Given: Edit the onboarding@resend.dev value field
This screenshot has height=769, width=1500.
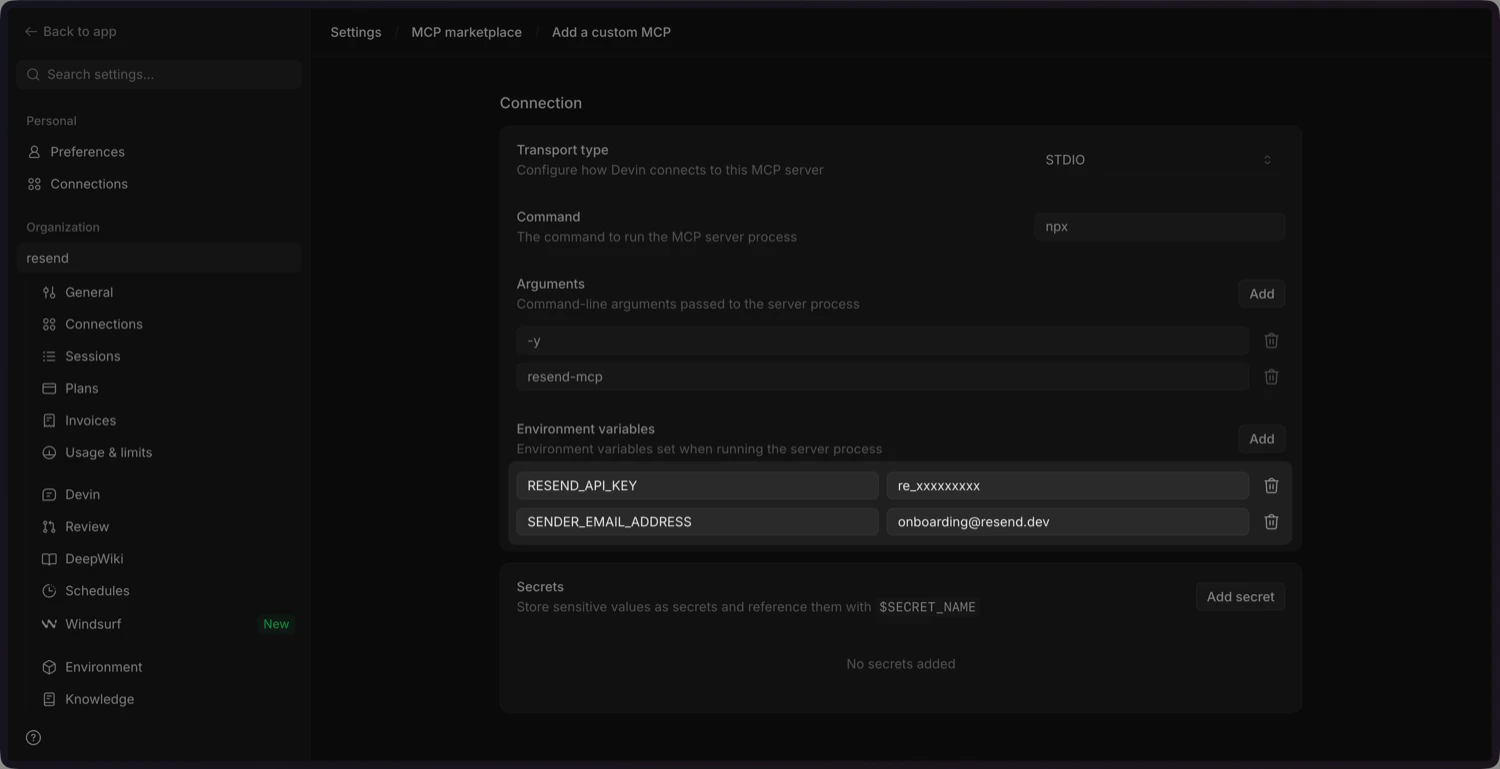Looking at the screenshot, I should point(1067,521).
